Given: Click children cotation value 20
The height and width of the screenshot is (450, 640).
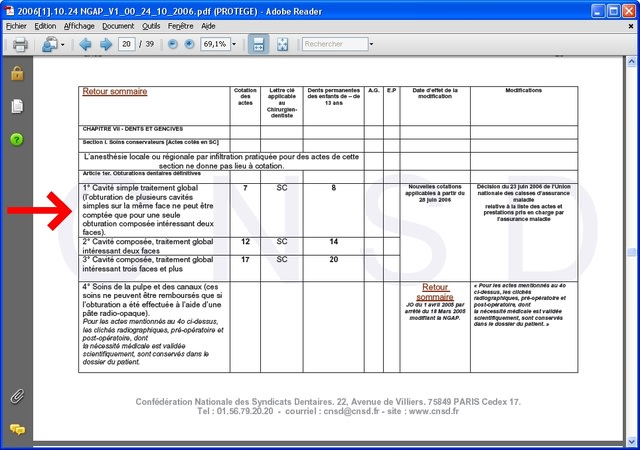Looking at the screenshot, I should [x=333, y=260].
